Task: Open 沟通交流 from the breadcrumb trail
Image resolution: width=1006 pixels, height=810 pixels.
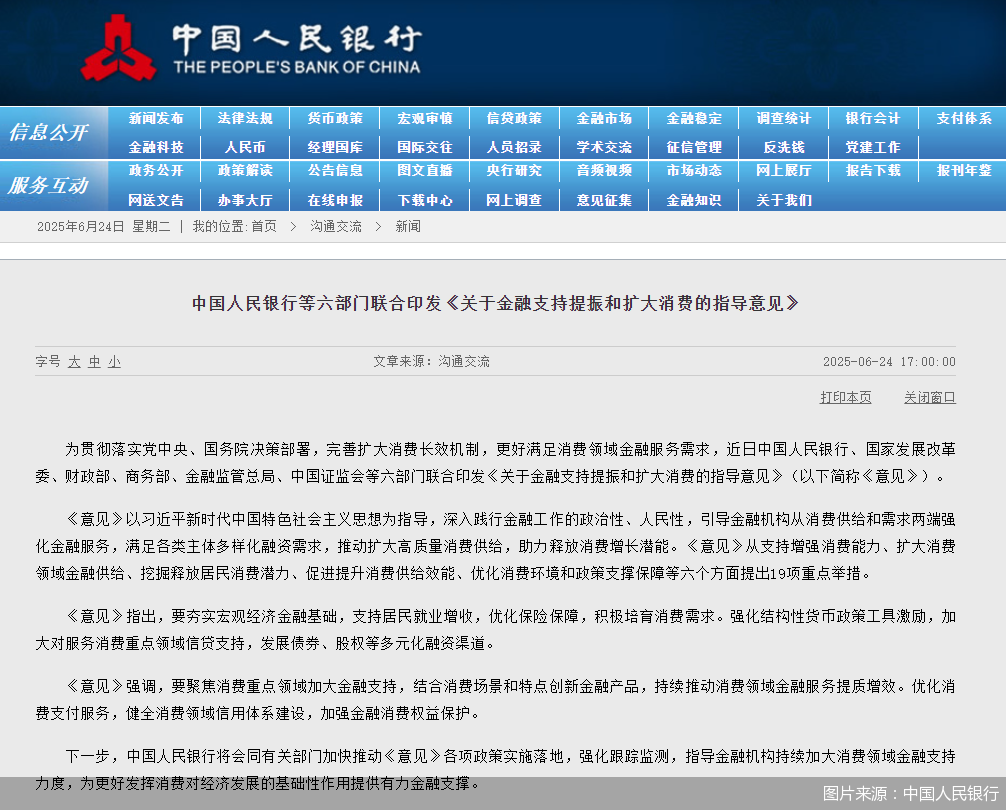Action: tap(335, 226)
